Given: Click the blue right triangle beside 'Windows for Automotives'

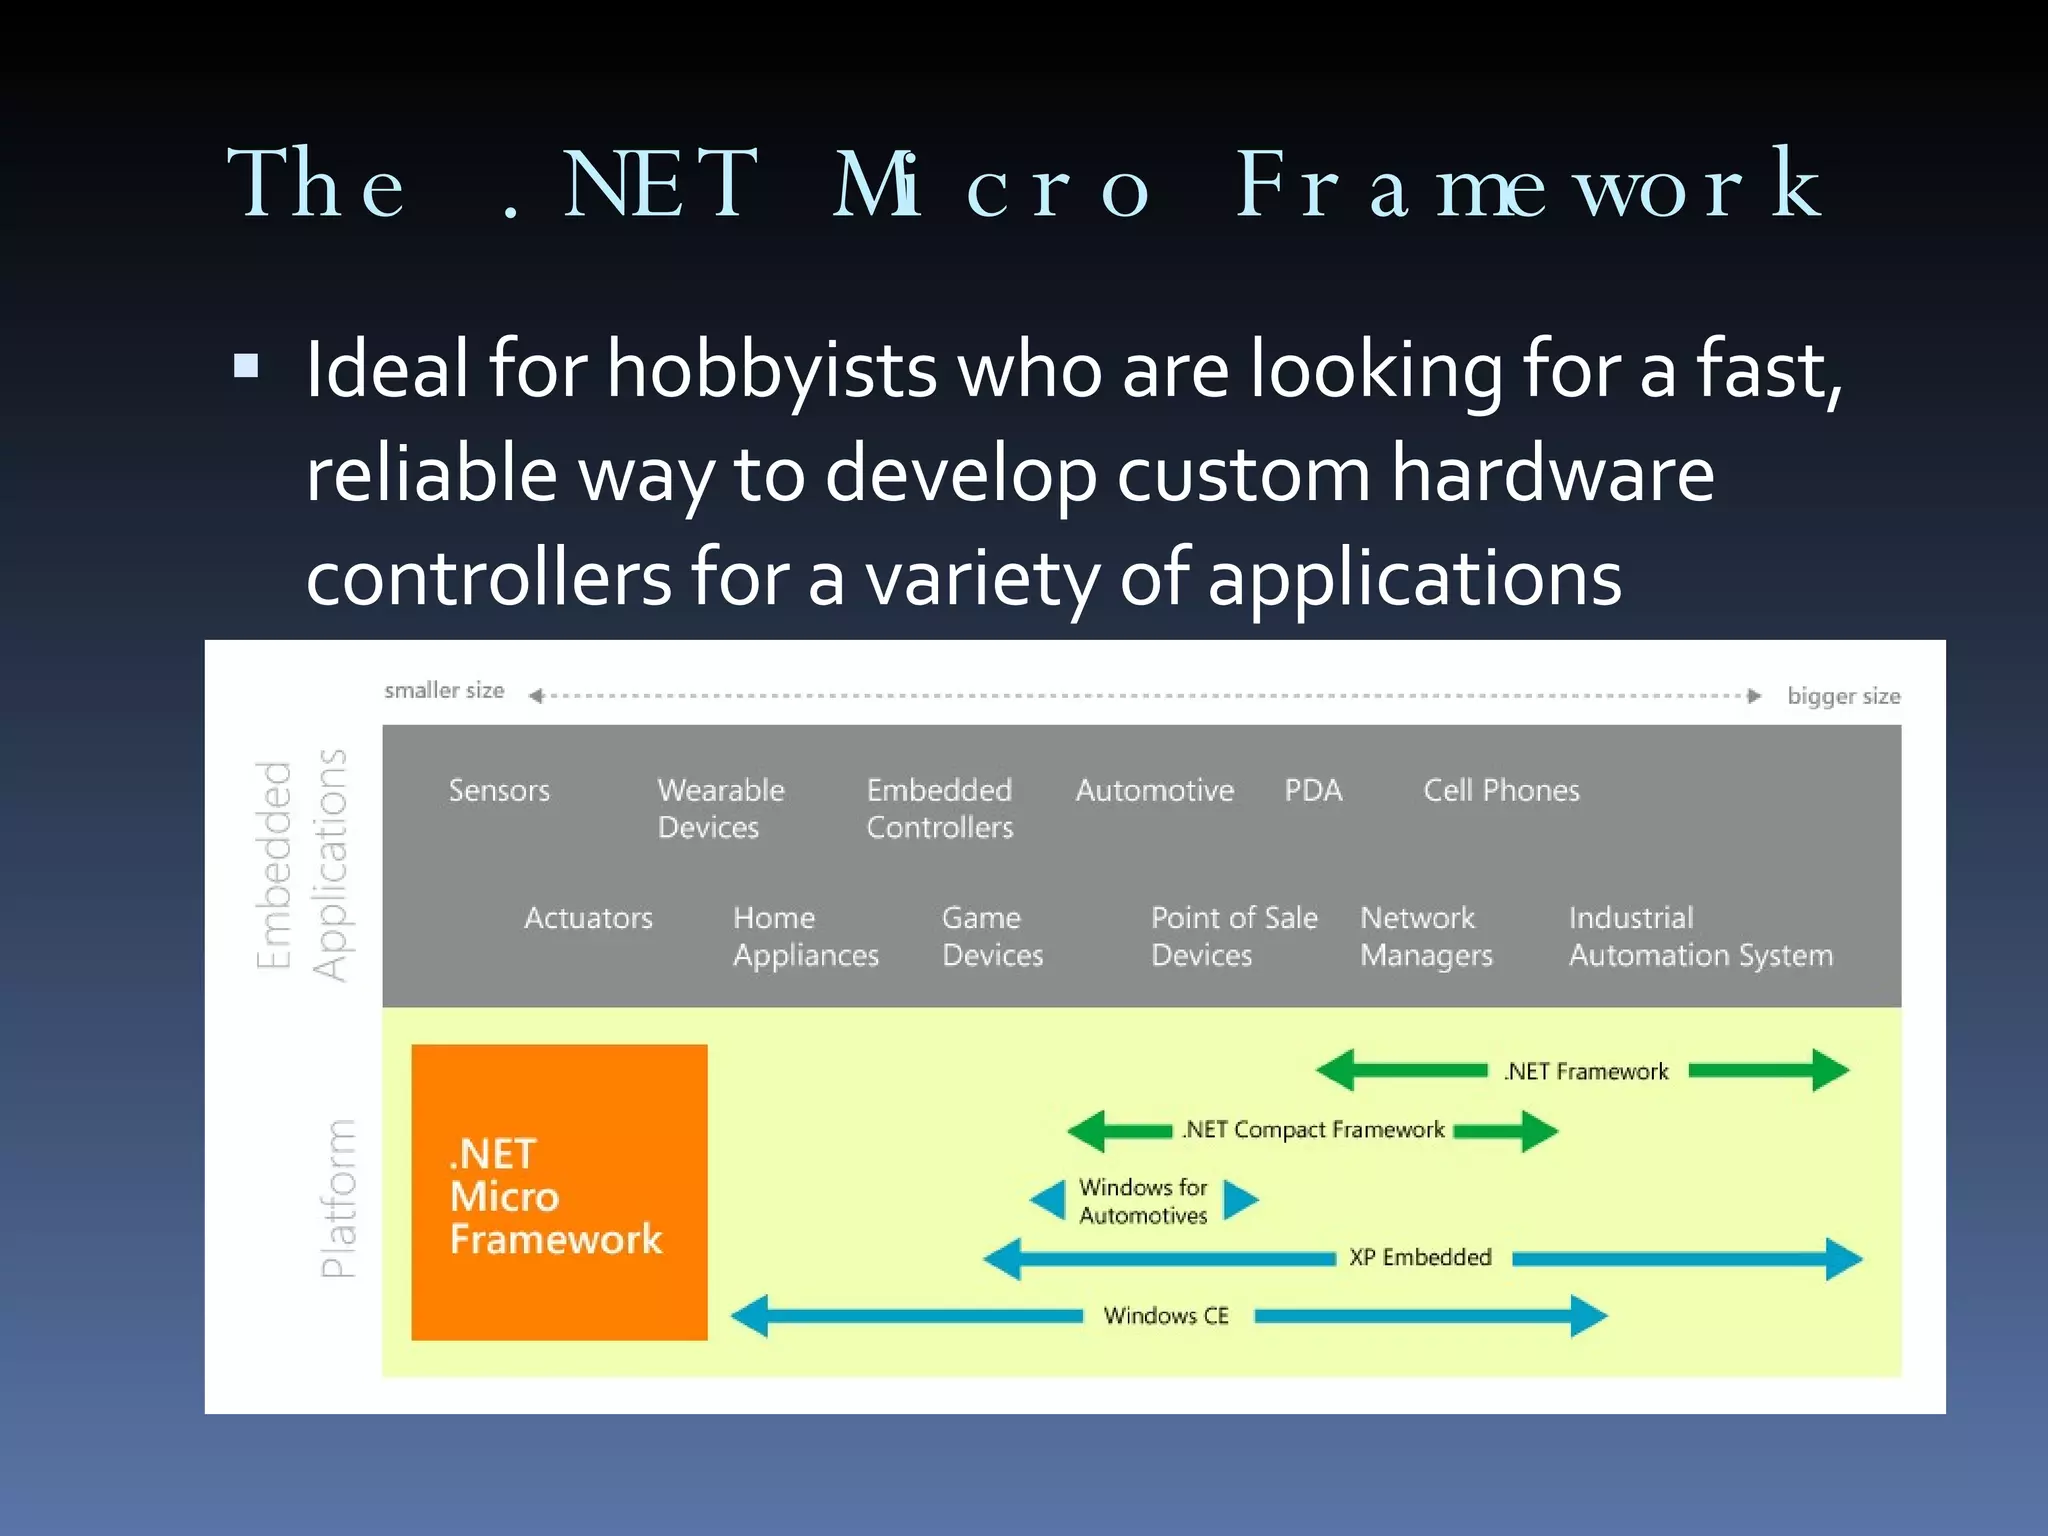Looking at the screenshot, I should (1241, 1200).
